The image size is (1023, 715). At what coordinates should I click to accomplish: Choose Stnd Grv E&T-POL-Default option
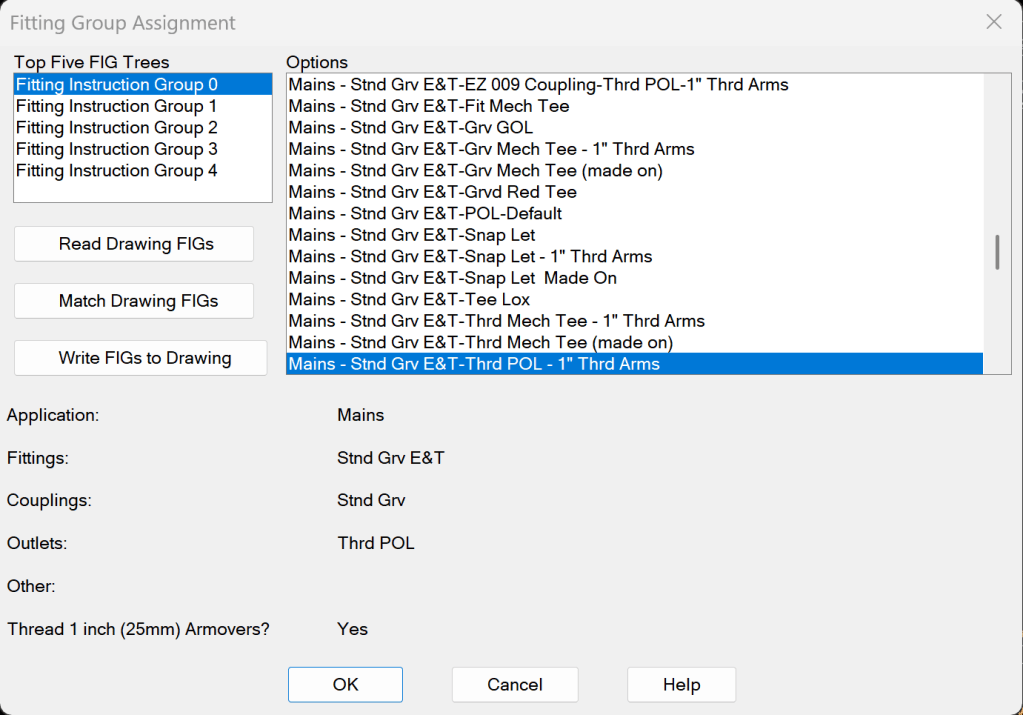(635, 213)
